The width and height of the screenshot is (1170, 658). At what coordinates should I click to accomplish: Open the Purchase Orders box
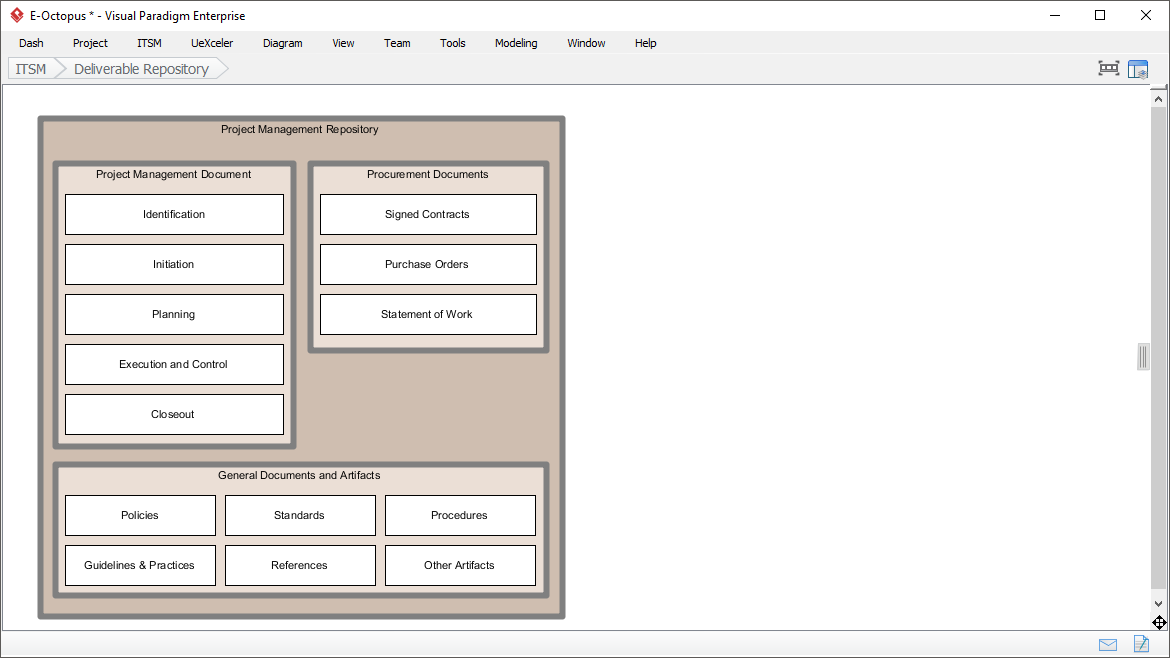point(428,264)
